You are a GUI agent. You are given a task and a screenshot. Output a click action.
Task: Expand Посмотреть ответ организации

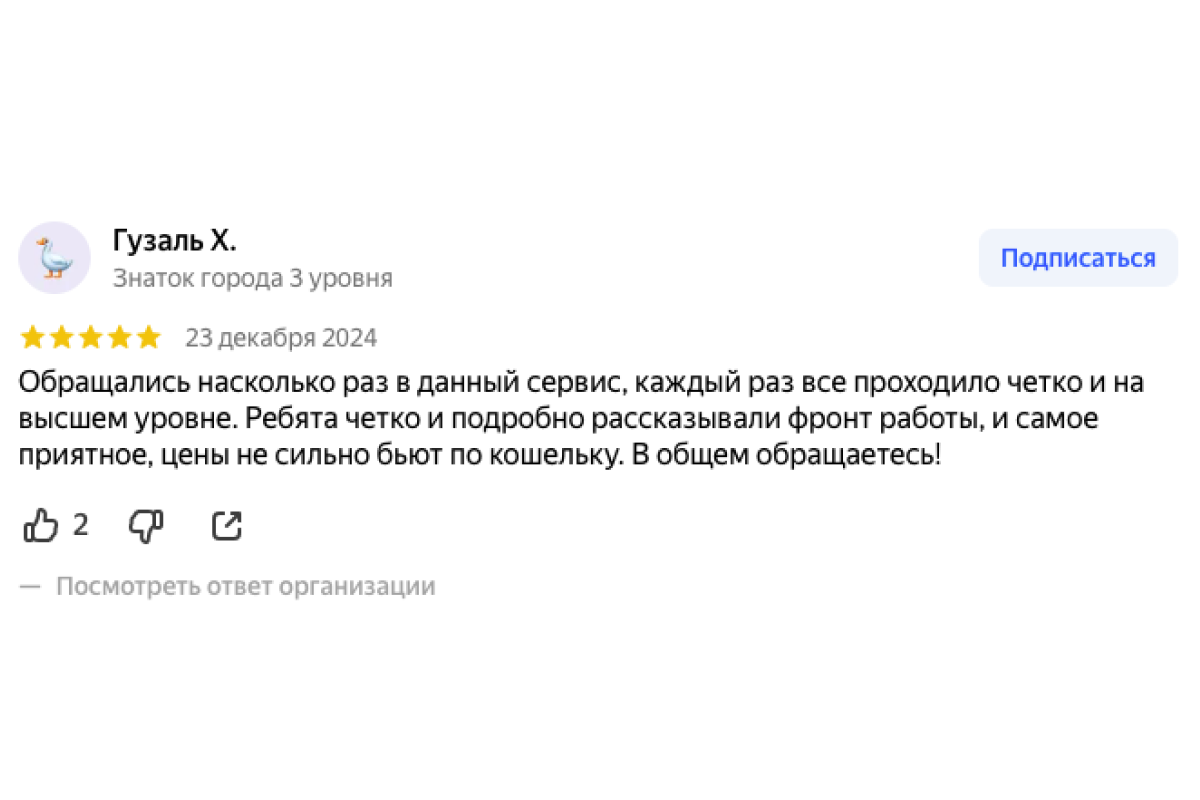coord(245,586)
